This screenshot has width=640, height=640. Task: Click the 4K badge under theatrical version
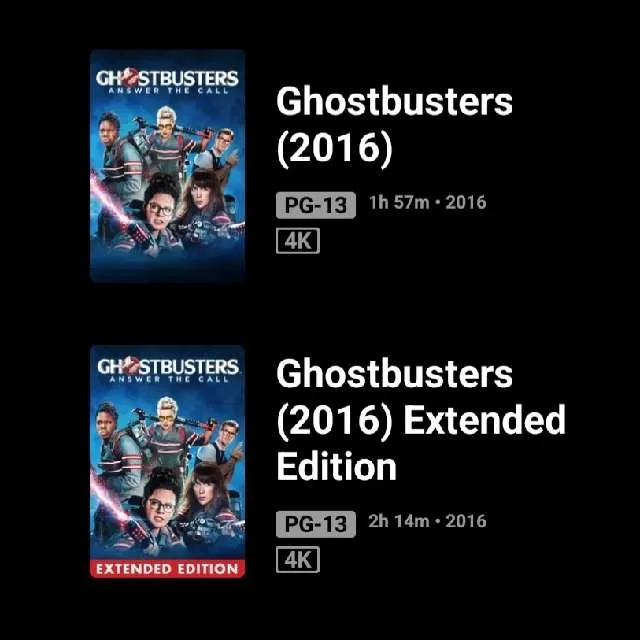pyautogui.click(x=298, y=241)
